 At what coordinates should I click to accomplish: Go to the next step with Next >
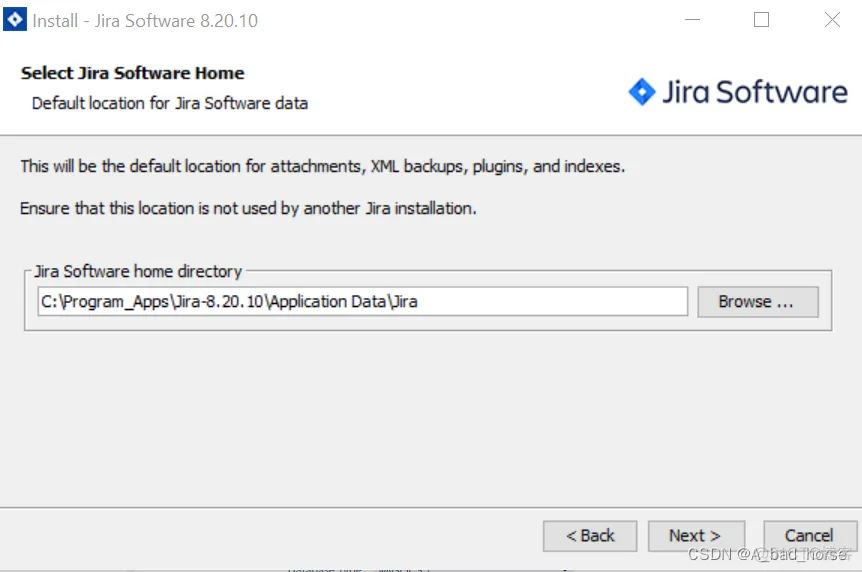pyautogui.click(x=696, y=536)
